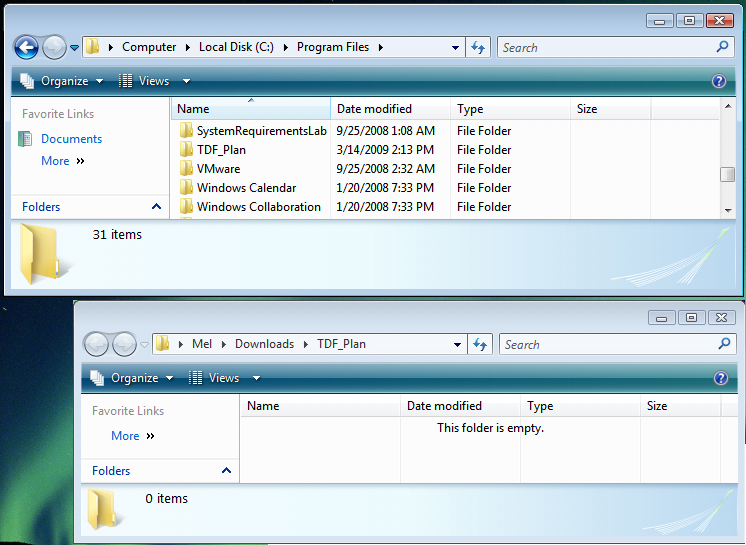The image size is (746, 545).
Task: Select the Windows Collaboration folder
Action: 259,207
